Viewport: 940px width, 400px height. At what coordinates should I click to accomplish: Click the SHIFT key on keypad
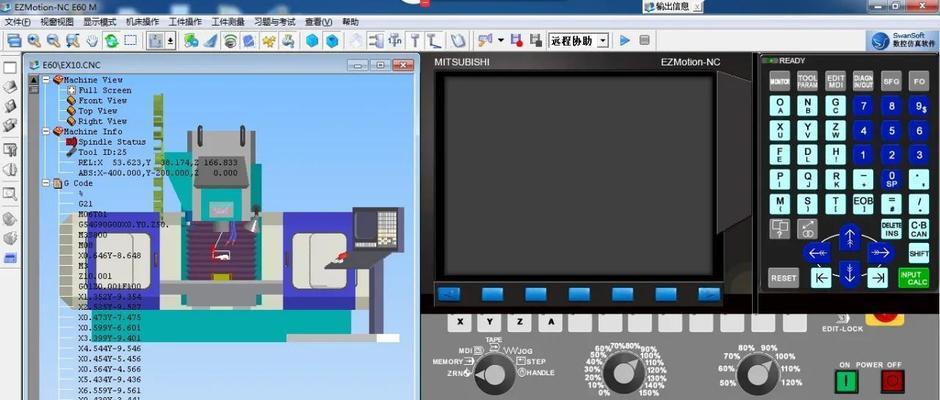[x=918, y=252]
